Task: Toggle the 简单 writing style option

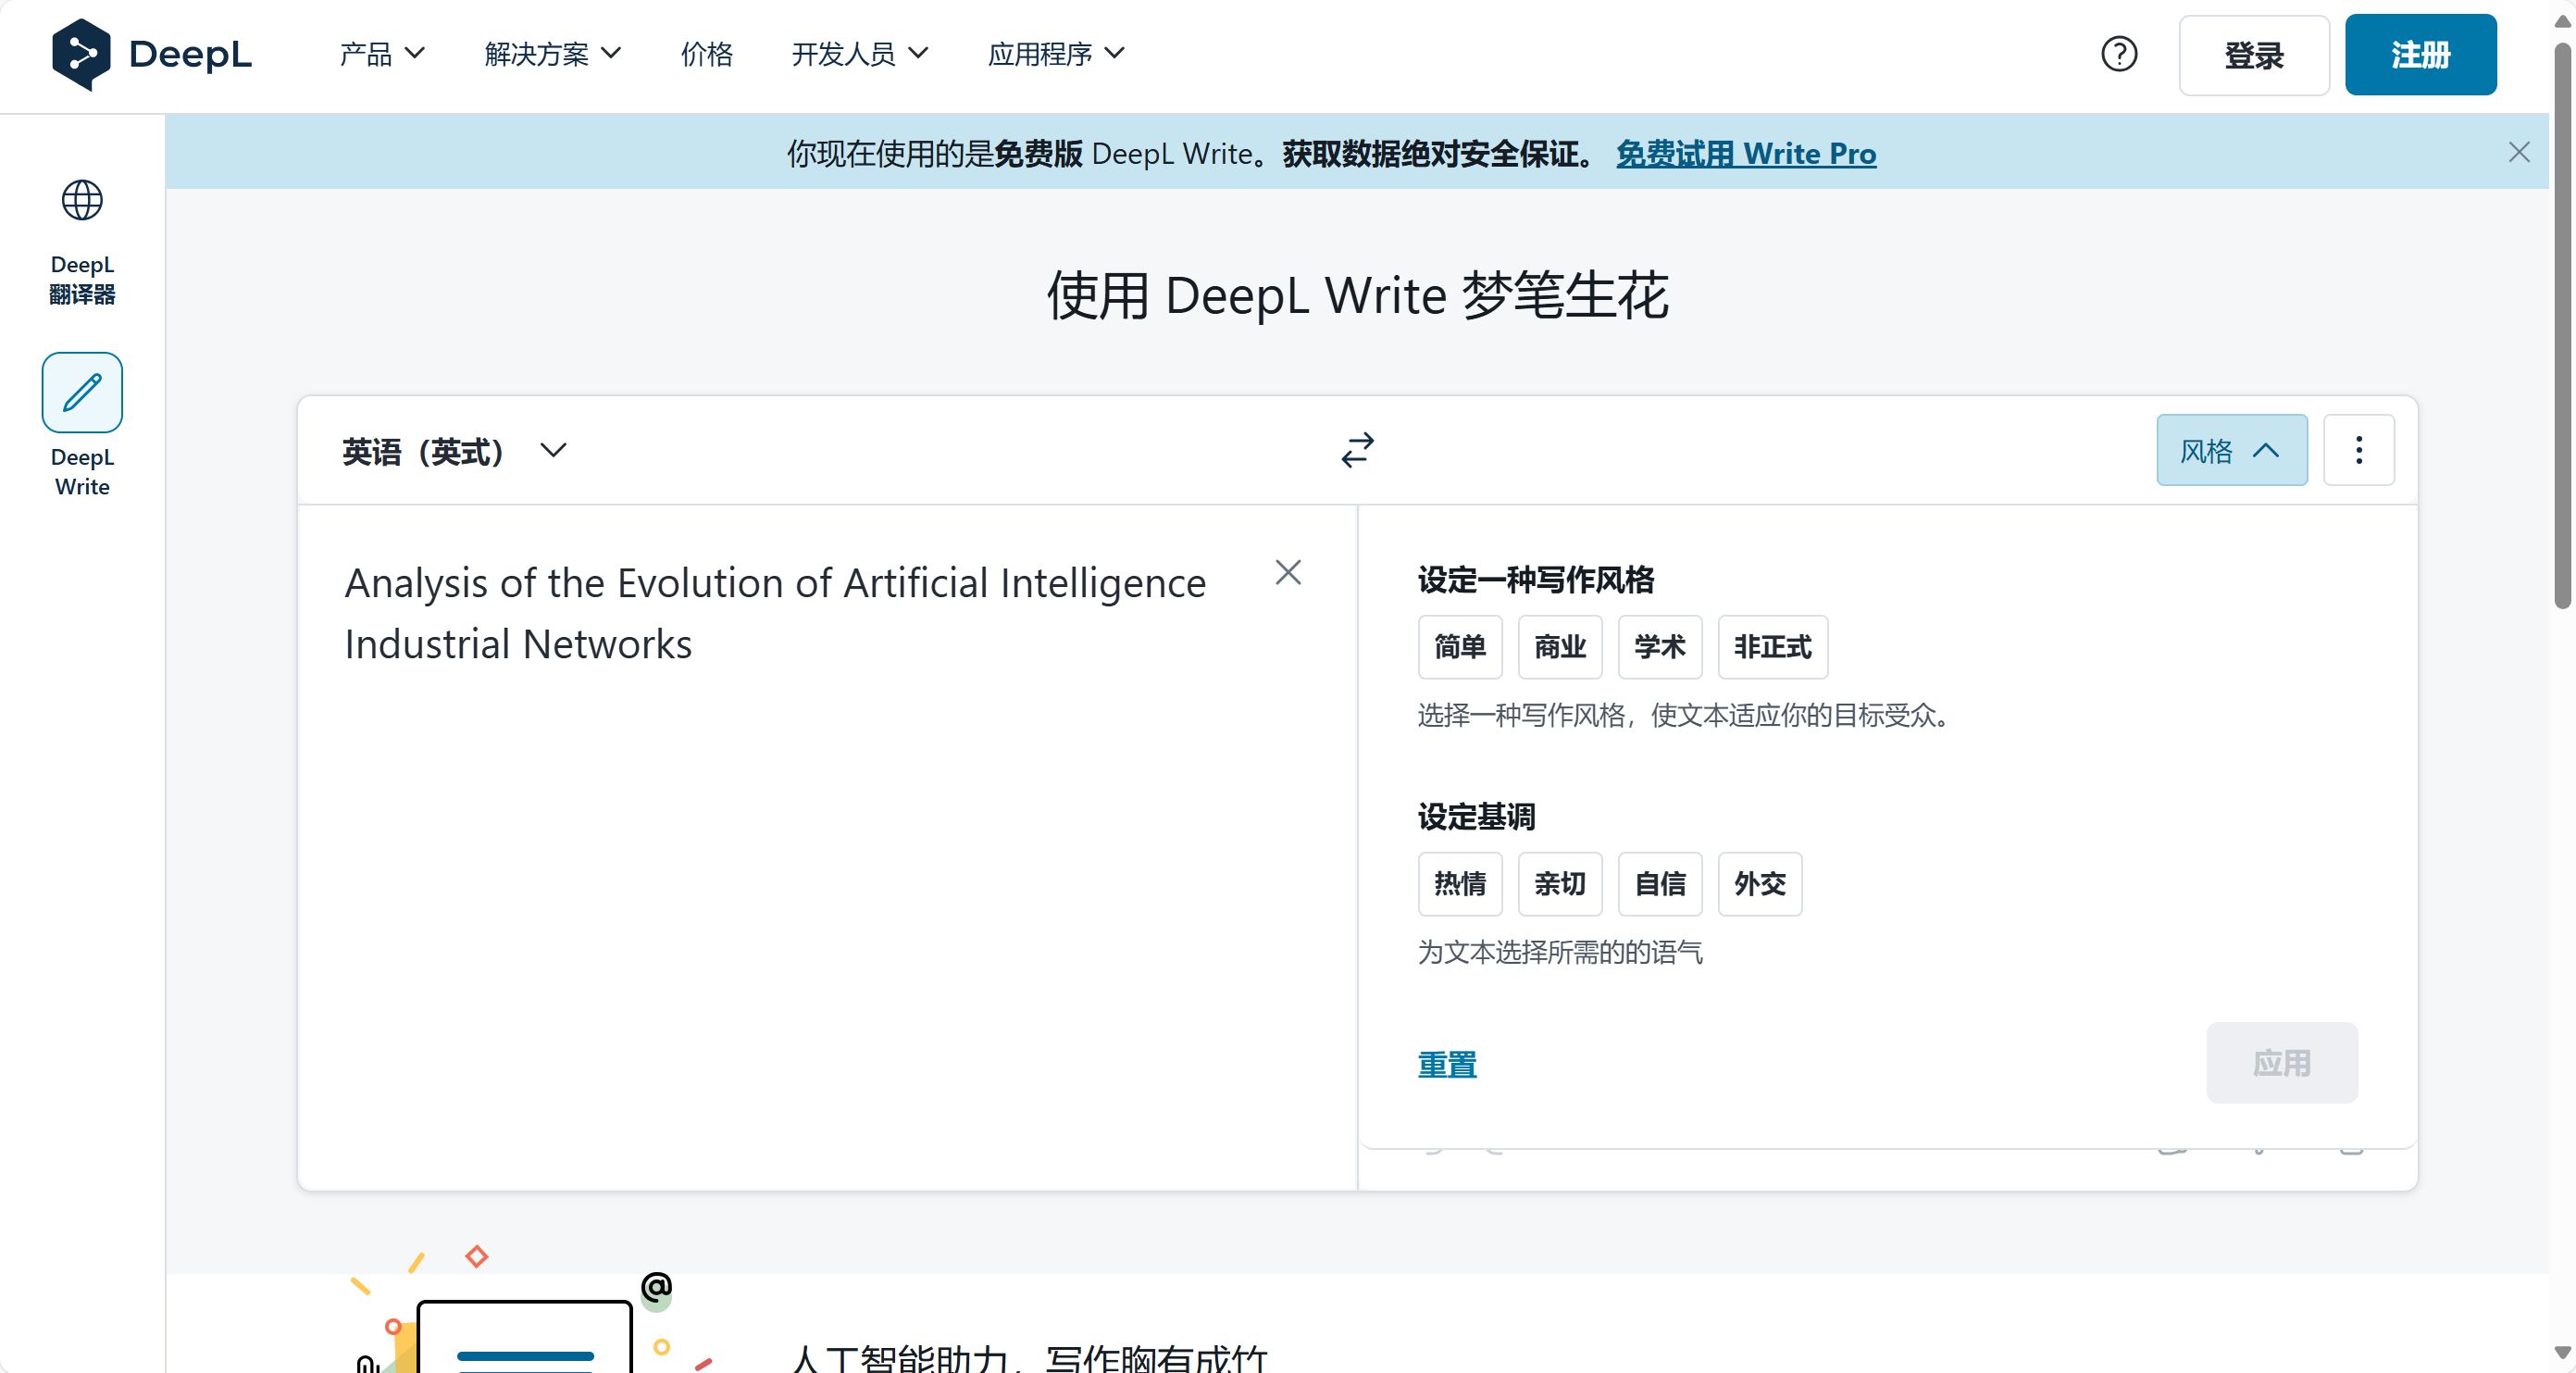Action: click(x=1459, y=647)
